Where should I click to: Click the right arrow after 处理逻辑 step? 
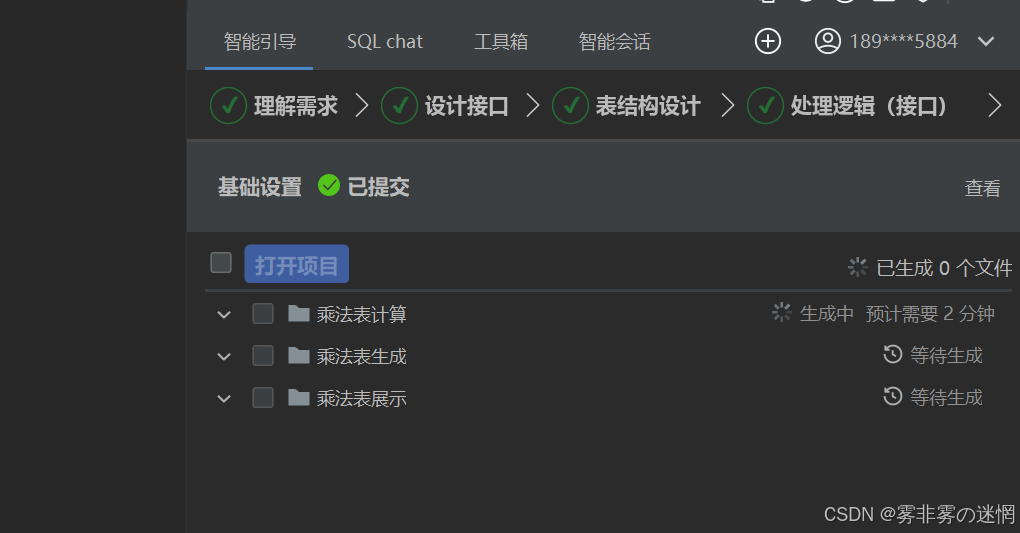(995, 105)
